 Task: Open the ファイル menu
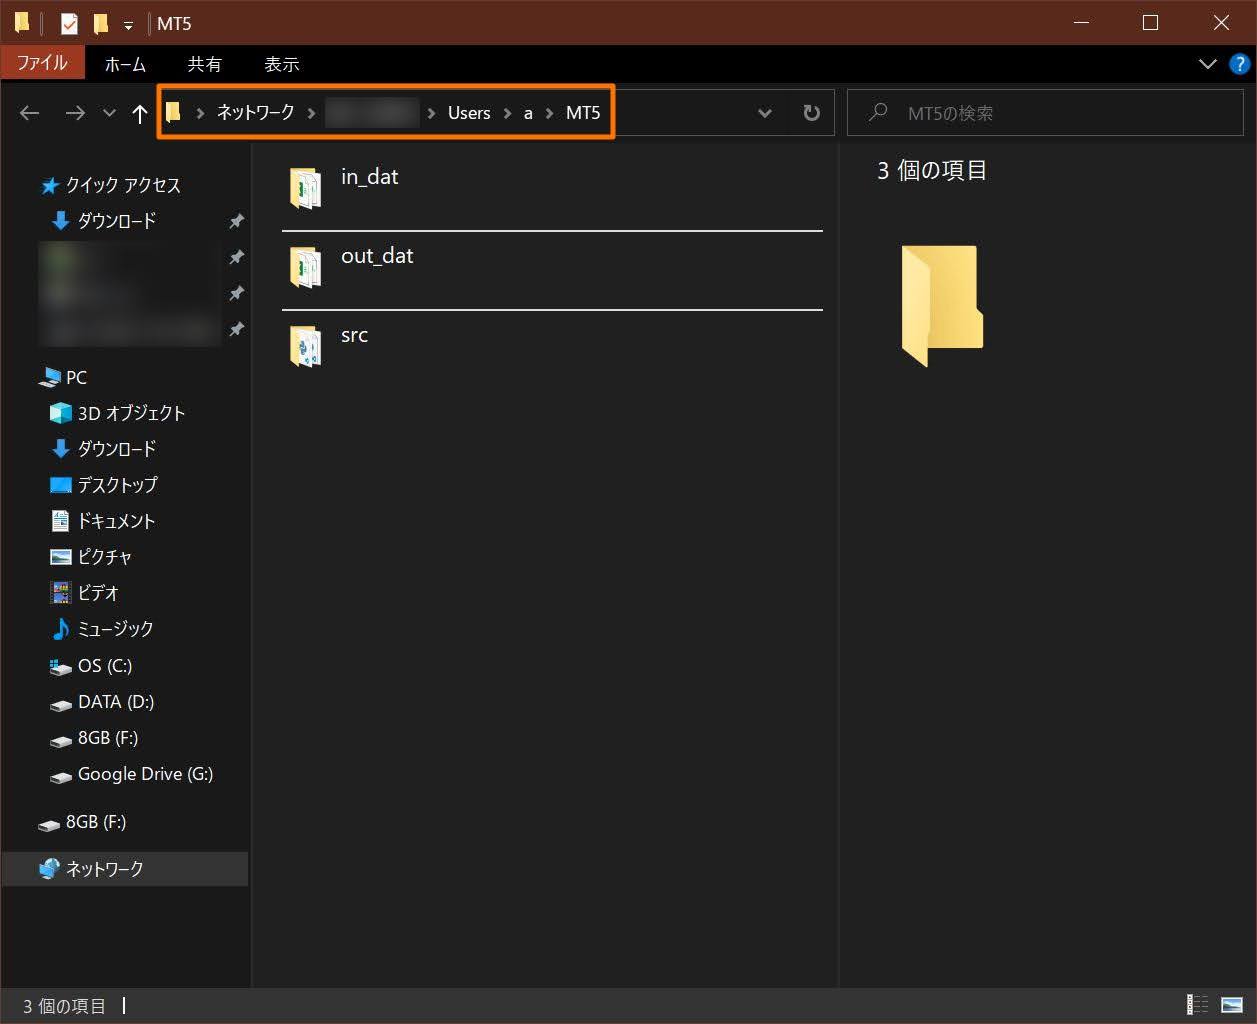point(42,63)
